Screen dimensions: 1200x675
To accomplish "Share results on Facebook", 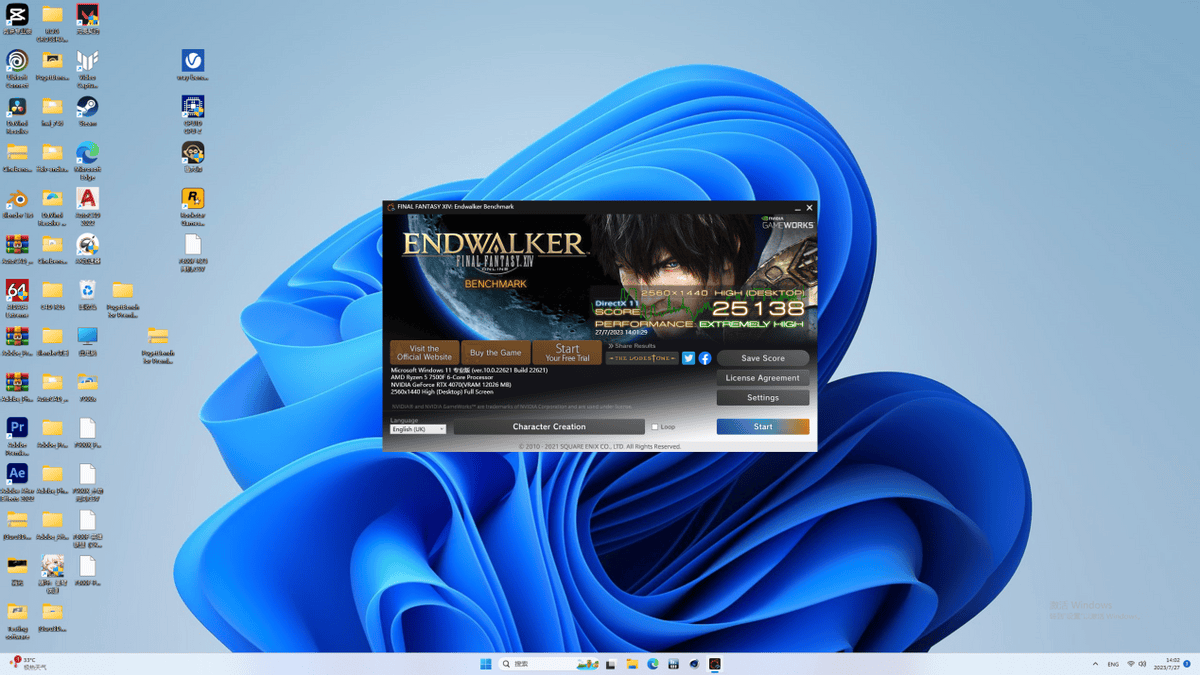I will (705, 358).
